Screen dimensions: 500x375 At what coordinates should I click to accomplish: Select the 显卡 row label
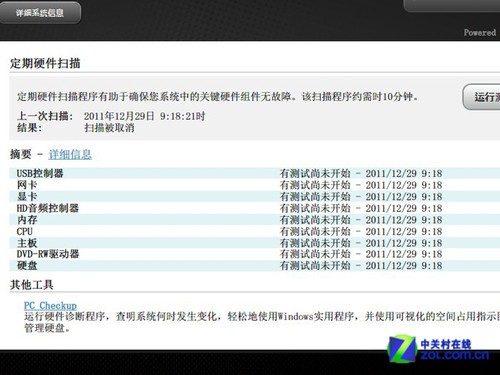[x=27, y=197]
